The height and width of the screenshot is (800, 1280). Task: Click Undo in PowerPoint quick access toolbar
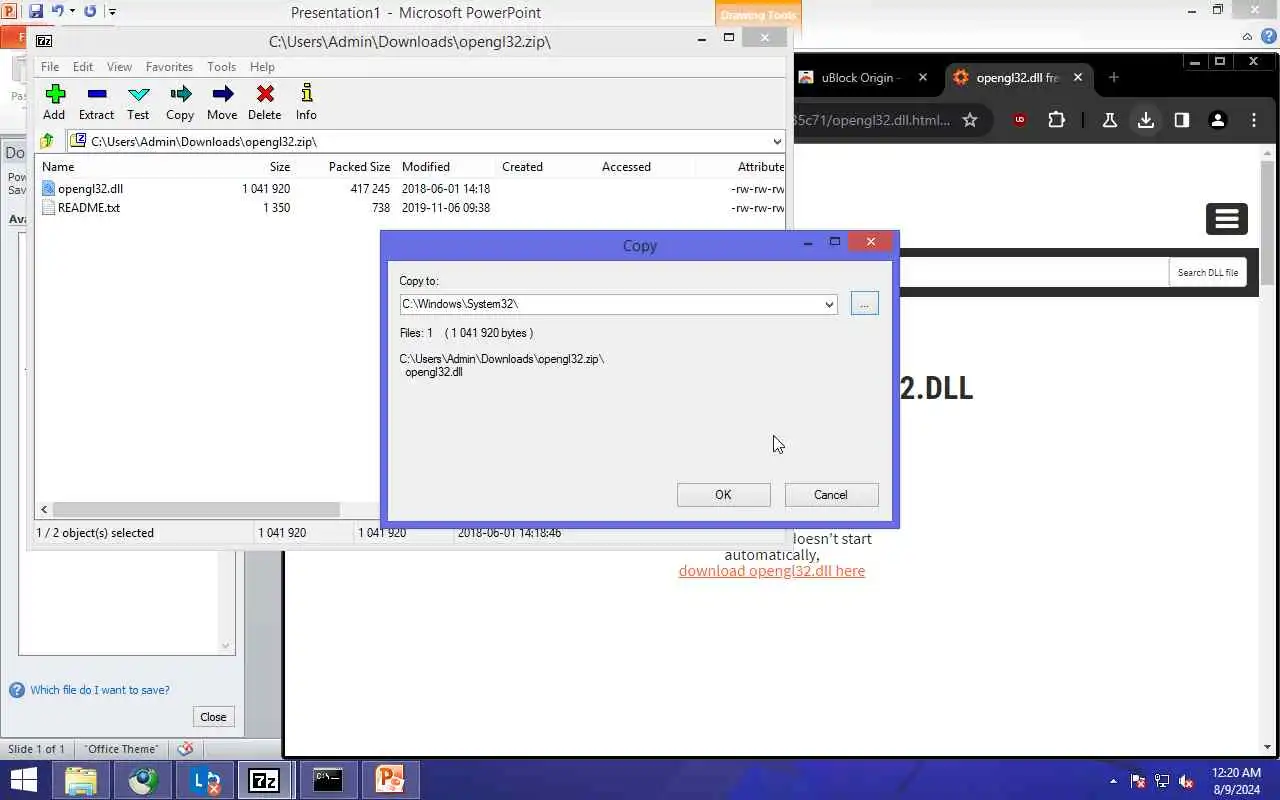[x=58, y=12]
